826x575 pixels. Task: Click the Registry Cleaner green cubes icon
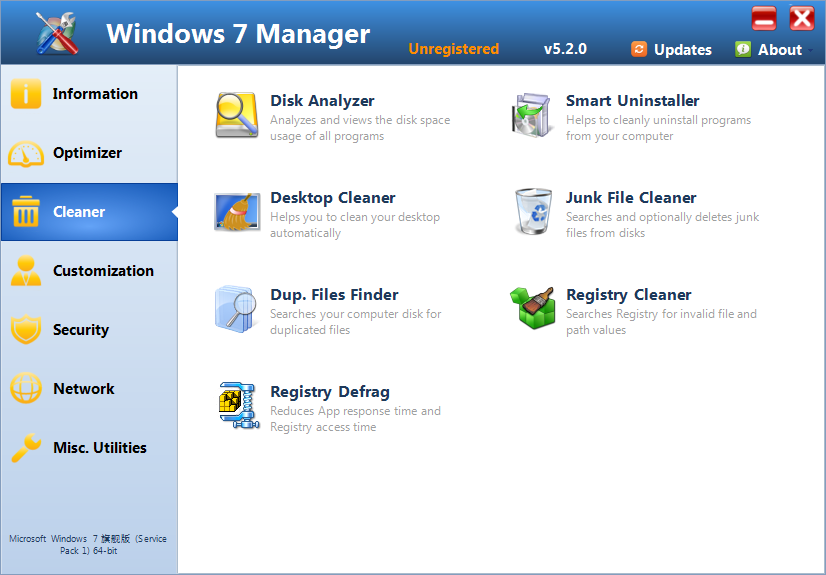(533, 309)
